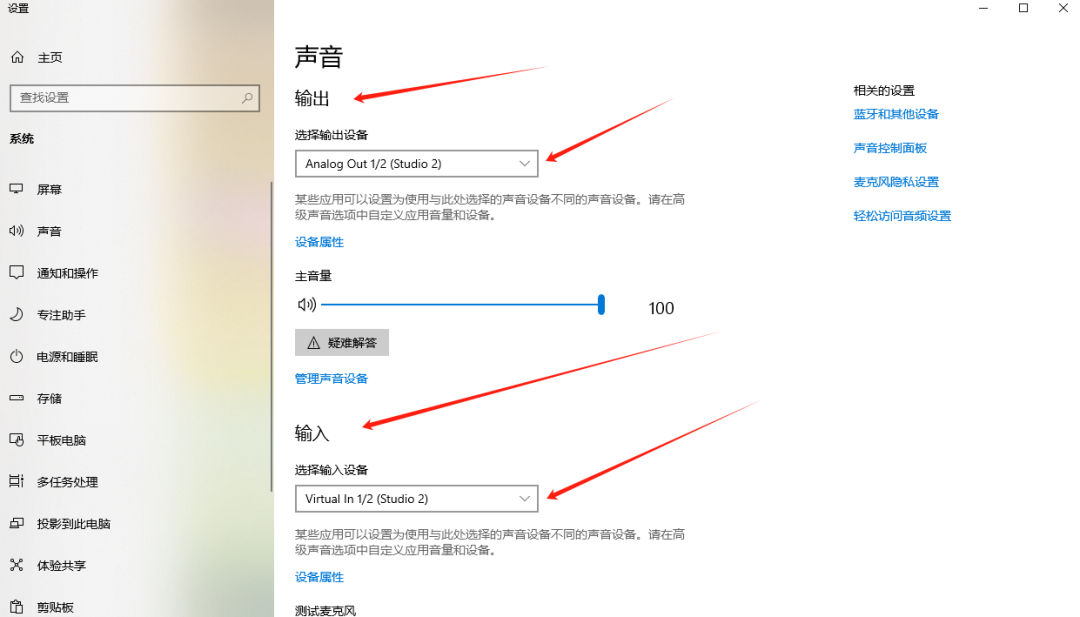Click the 剪贴板 clipboard icon
Viewport: 1080px width, 617px height.
point(17,607)
